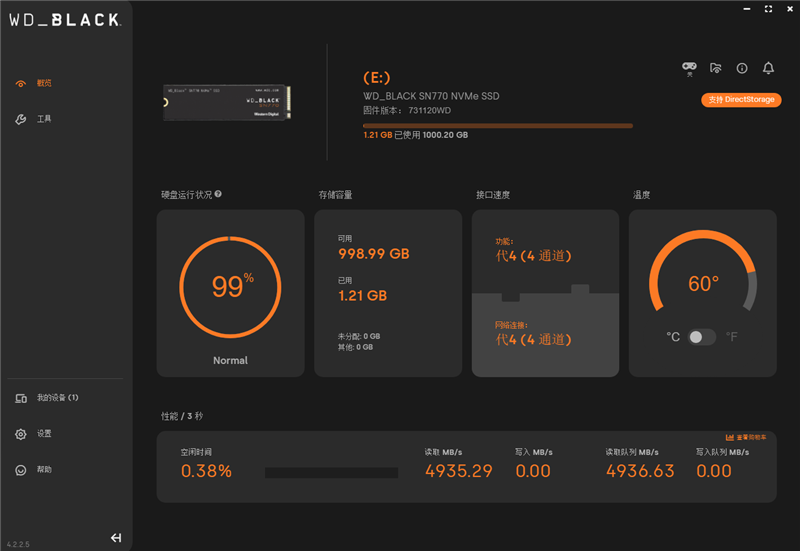Click the 4935.29 read MB/s value

pos(459,471)
